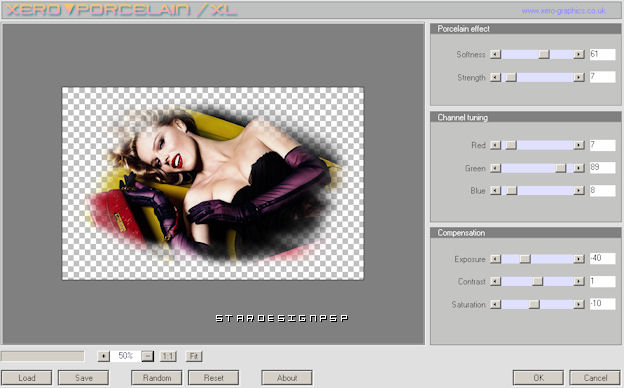Click the Load button
The height and width of the screenshot is (388, 624).
tap(27, 378)
